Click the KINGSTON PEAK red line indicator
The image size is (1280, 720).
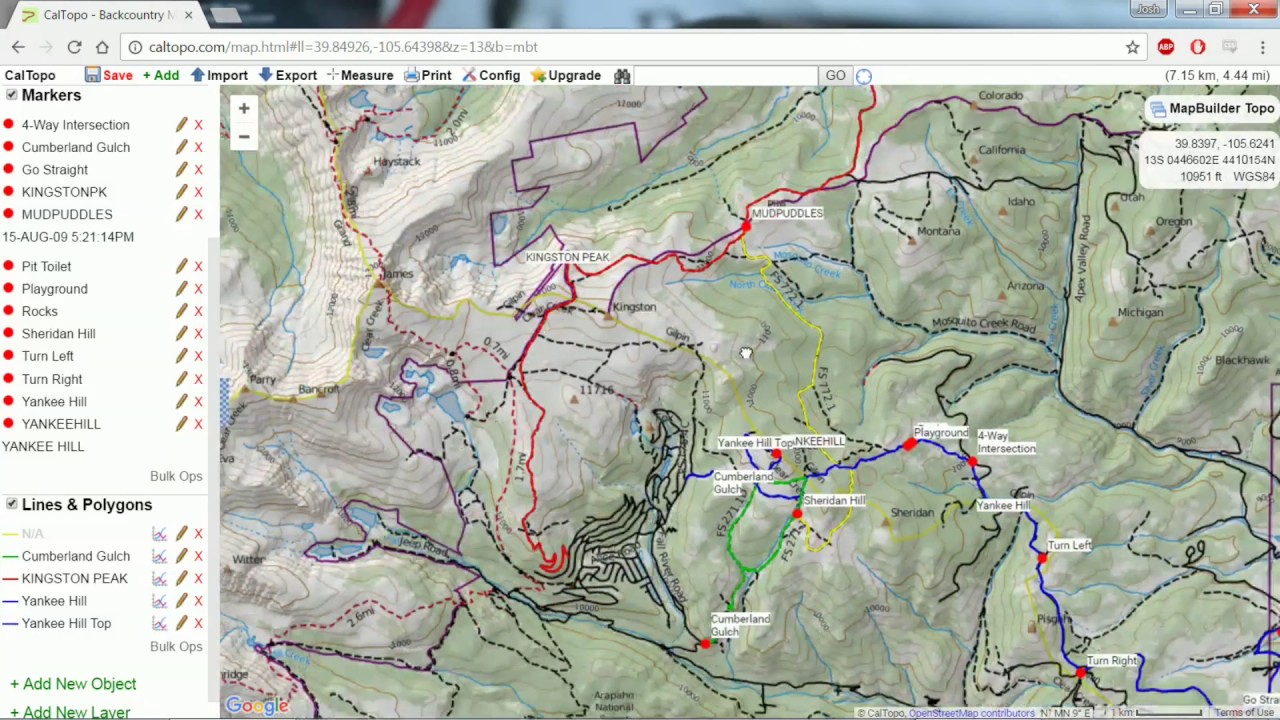click(x=10, y=578)
